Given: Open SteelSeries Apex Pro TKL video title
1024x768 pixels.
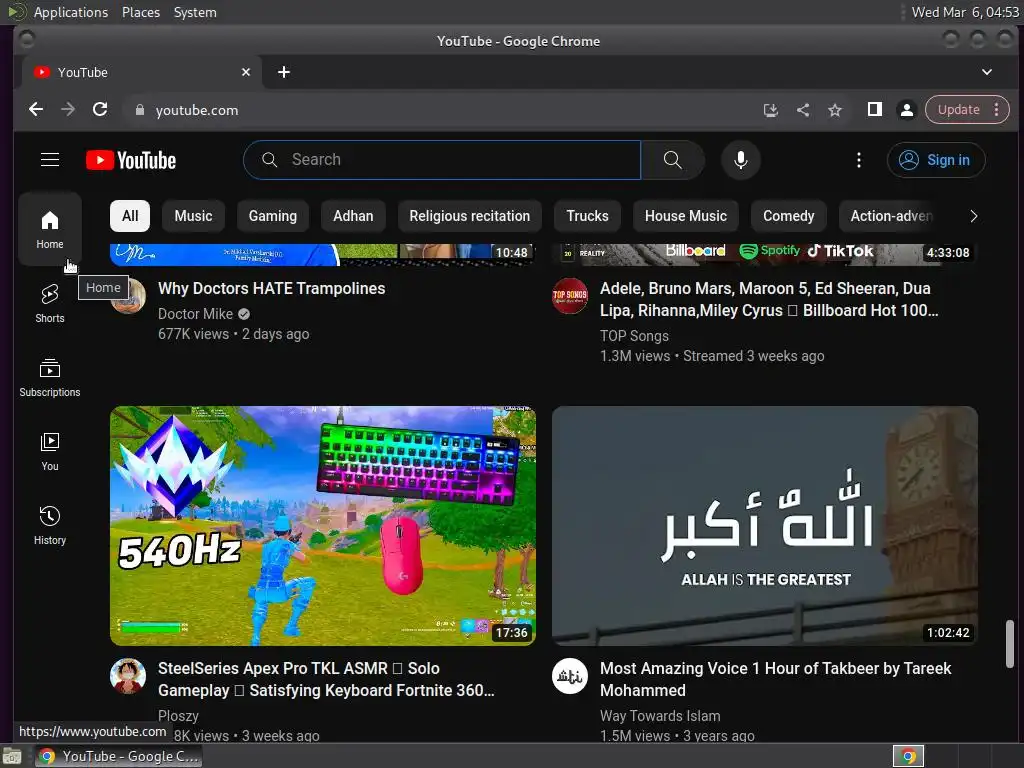Looking at the screenshot, I should click(326, 680).
